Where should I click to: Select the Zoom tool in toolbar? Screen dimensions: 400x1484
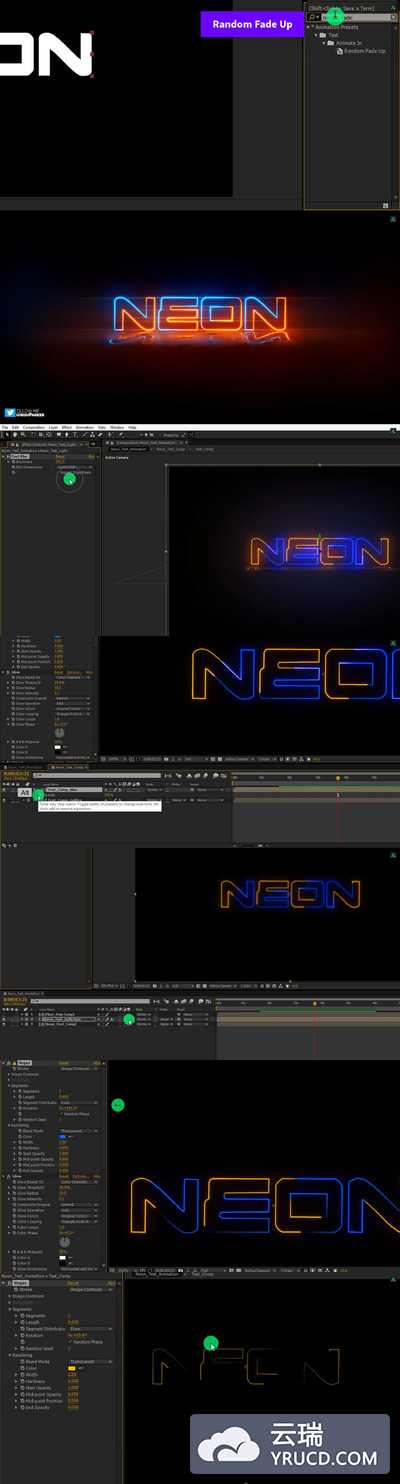click(23, 434)
